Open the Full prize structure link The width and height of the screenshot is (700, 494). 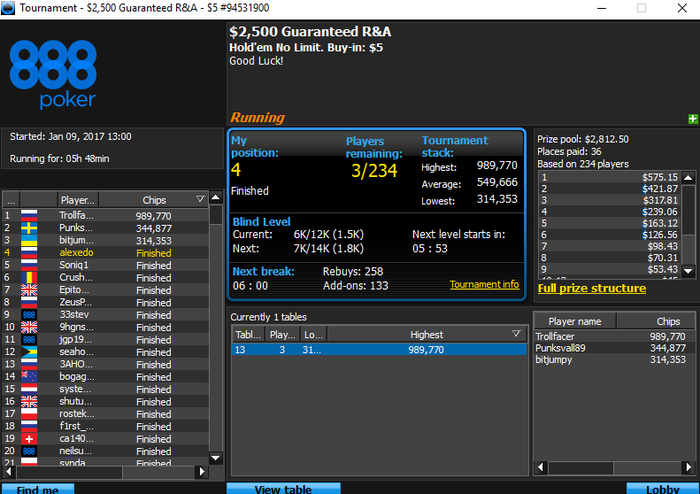pyautogui.click(x=592, y=288)
